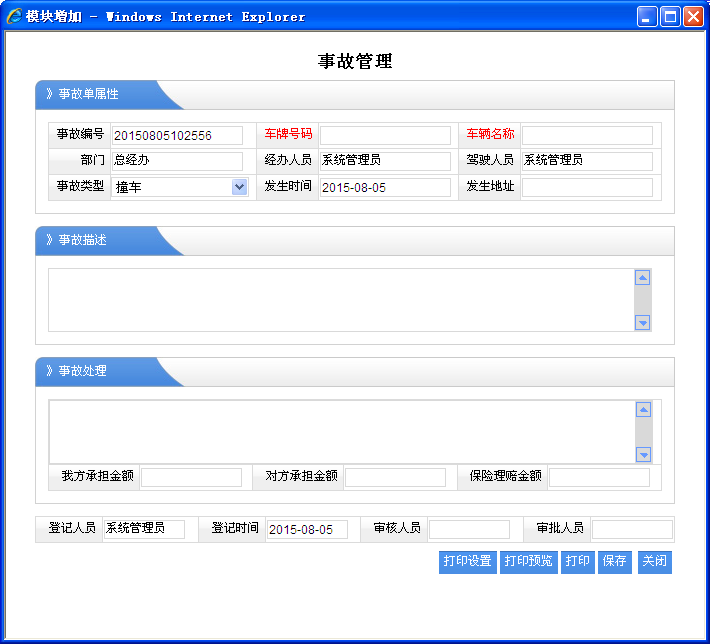Click the 打印设置 button
Screen dimensions: 710x644
[467, 562]
